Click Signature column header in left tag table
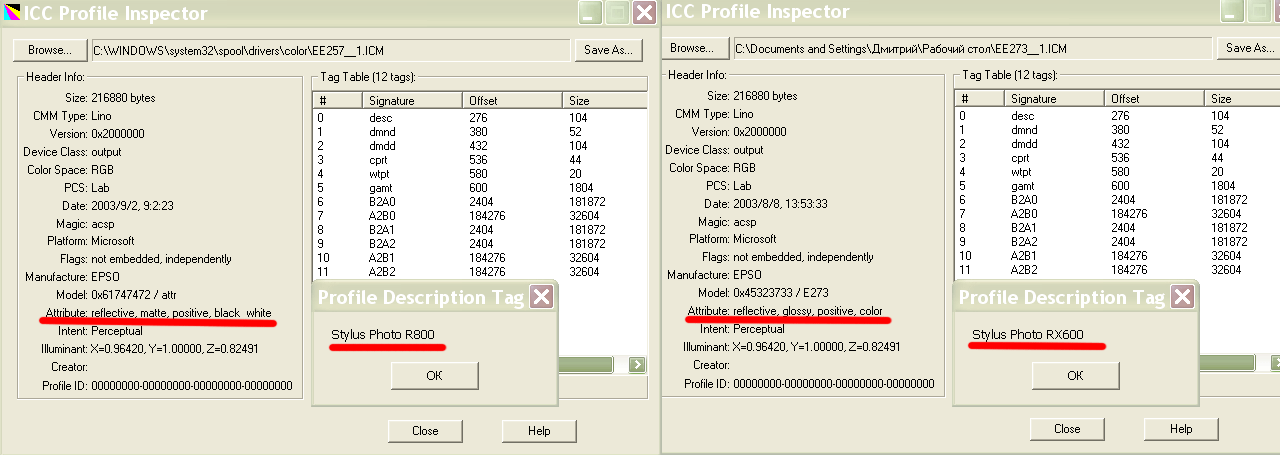Image resolution: width=1280 pixels, height=455 pixels. [x=412, y=101]
